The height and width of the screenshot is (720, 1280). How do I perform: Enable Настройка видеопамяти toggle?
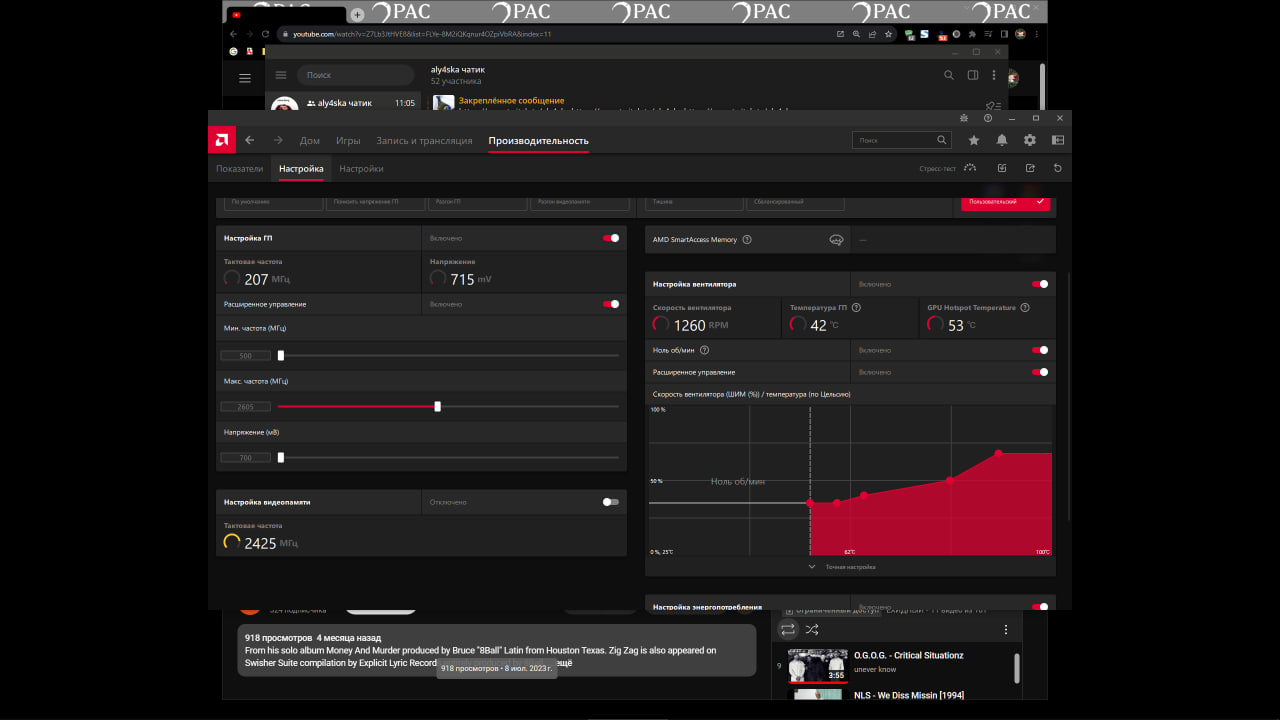click(611, 502)
